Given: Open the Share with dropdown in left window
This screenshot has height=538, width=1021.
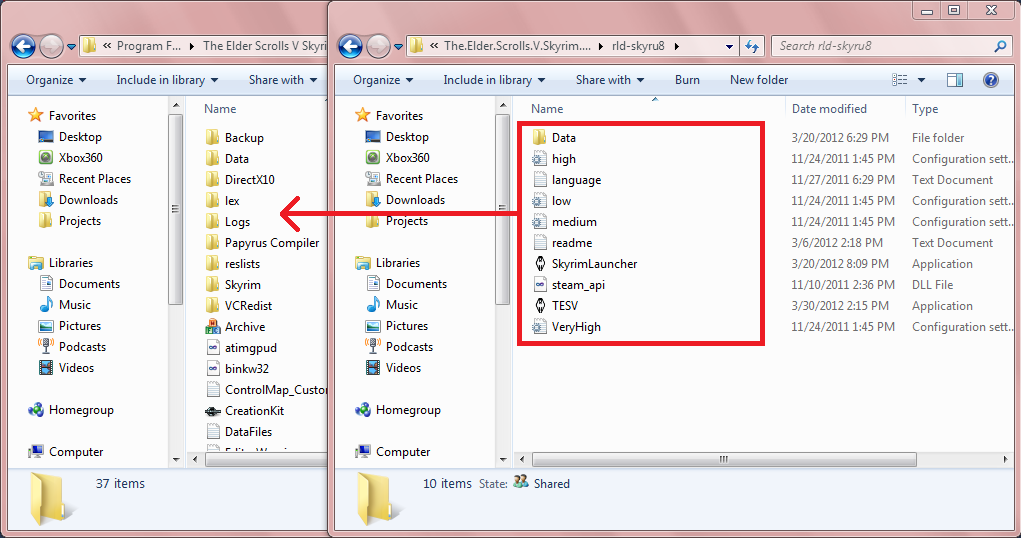Looking at the screenshot, I should point(283,80).
